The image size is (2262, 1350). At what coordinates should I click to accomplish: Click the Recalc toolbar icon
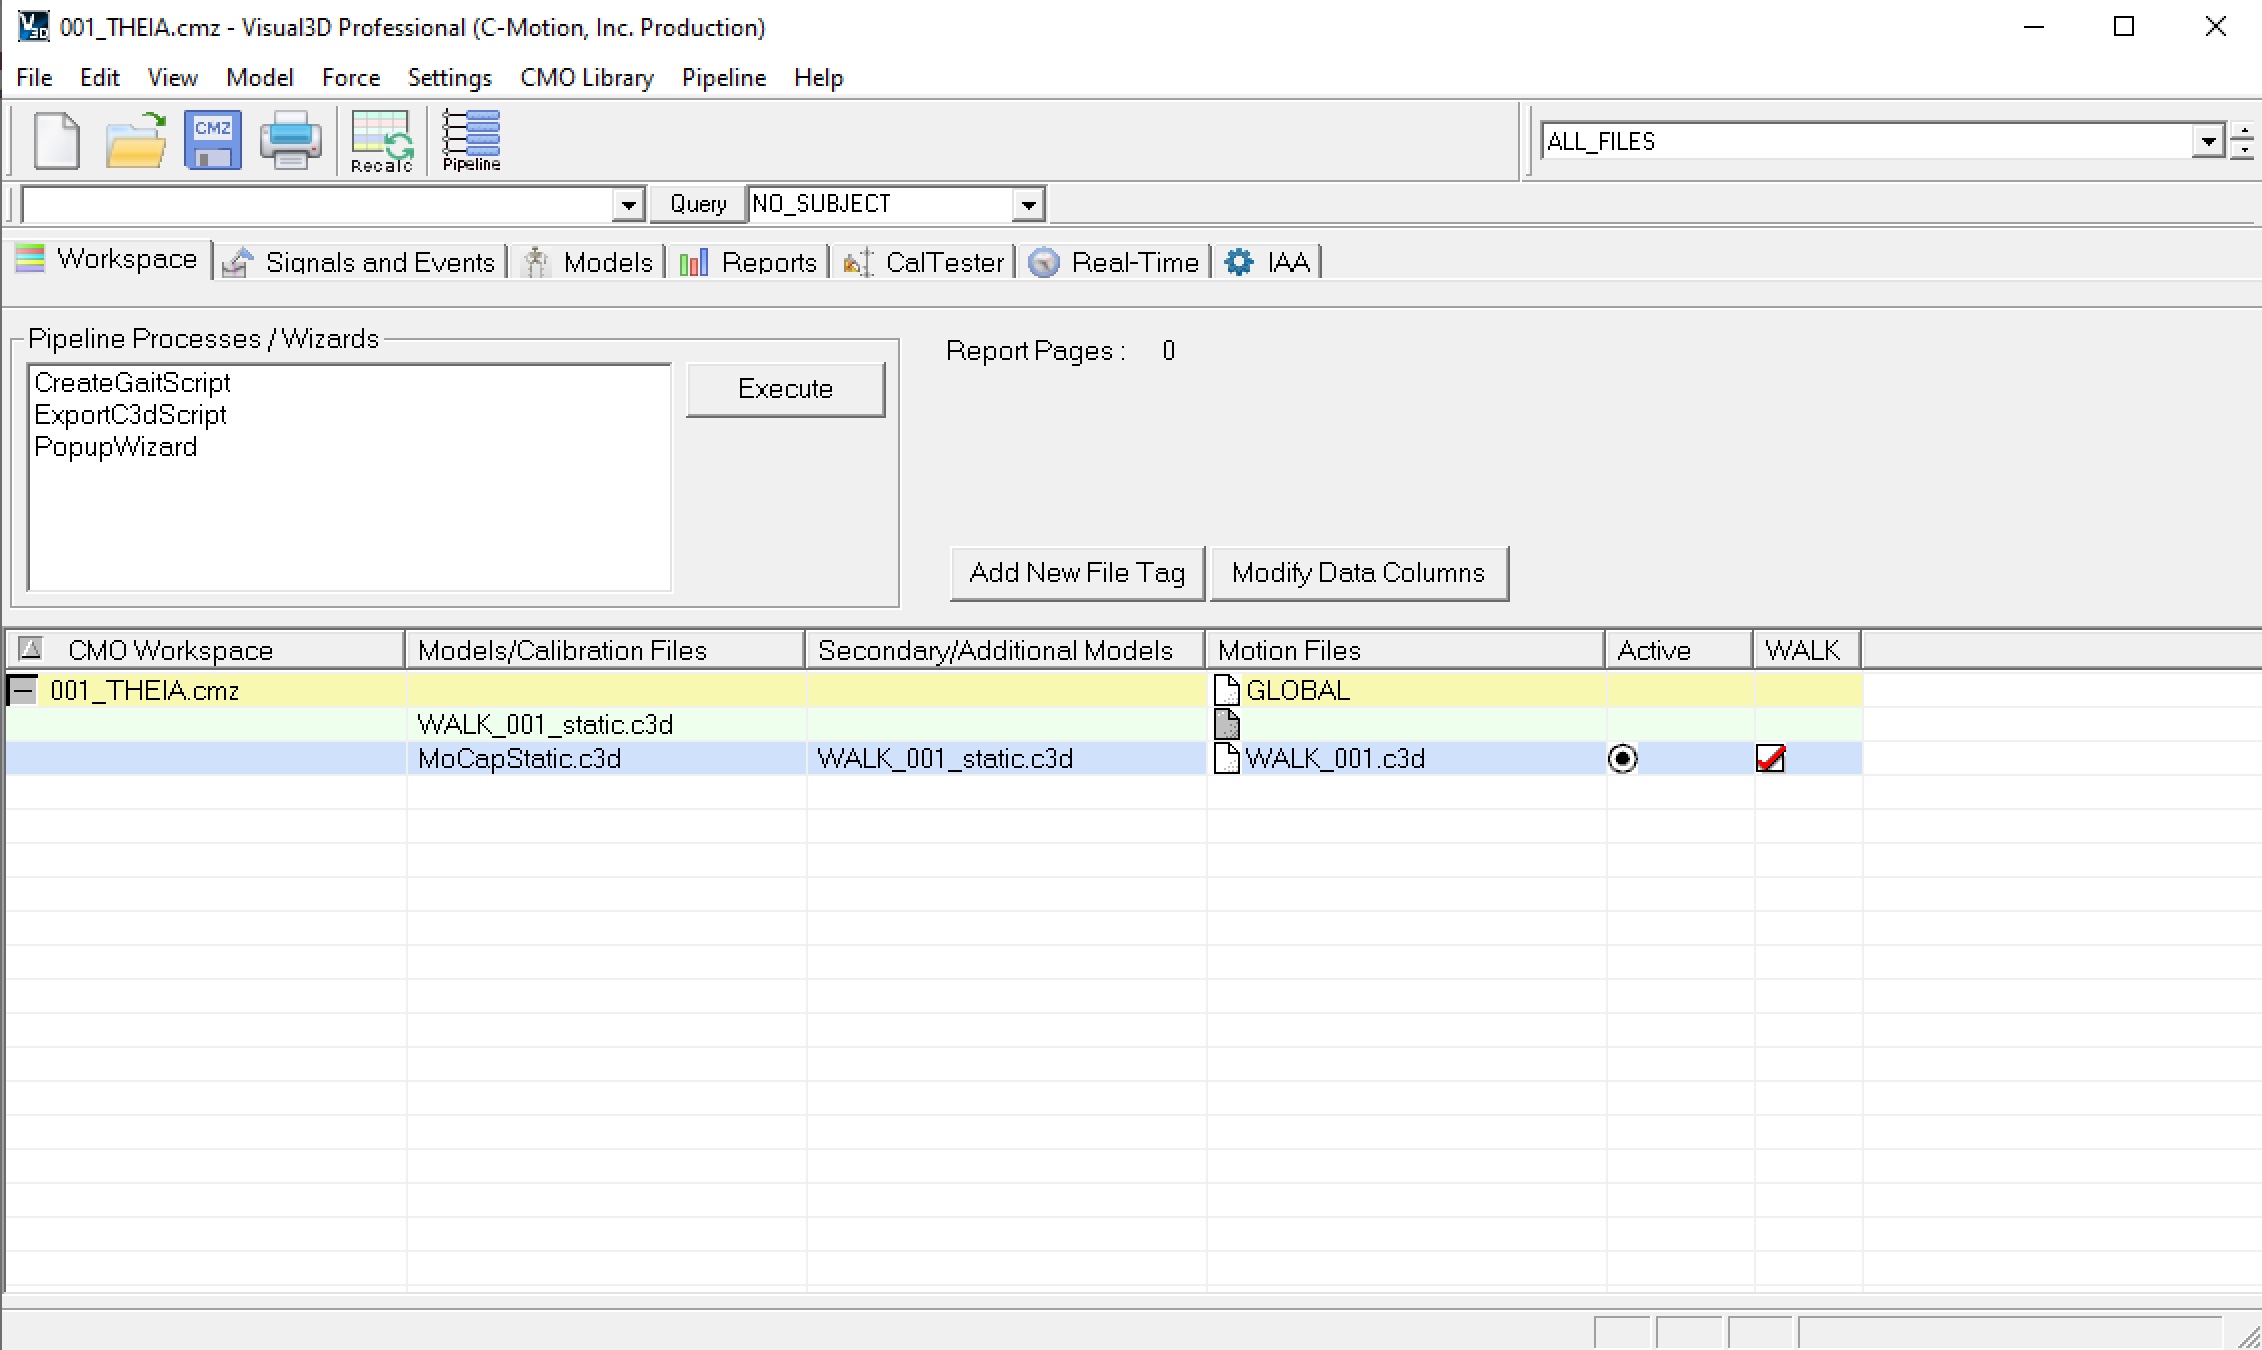click(x=381, y=141)
